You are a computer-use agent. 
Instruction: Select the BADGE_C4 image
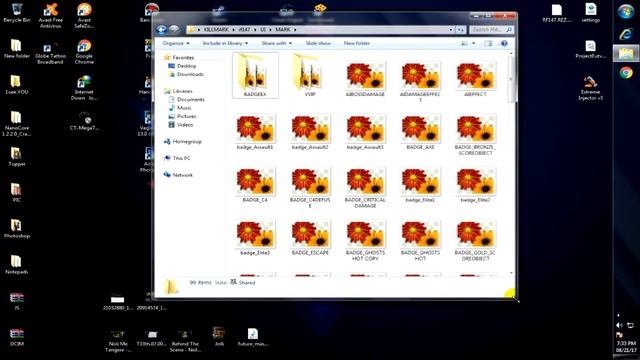click(255, 184)
